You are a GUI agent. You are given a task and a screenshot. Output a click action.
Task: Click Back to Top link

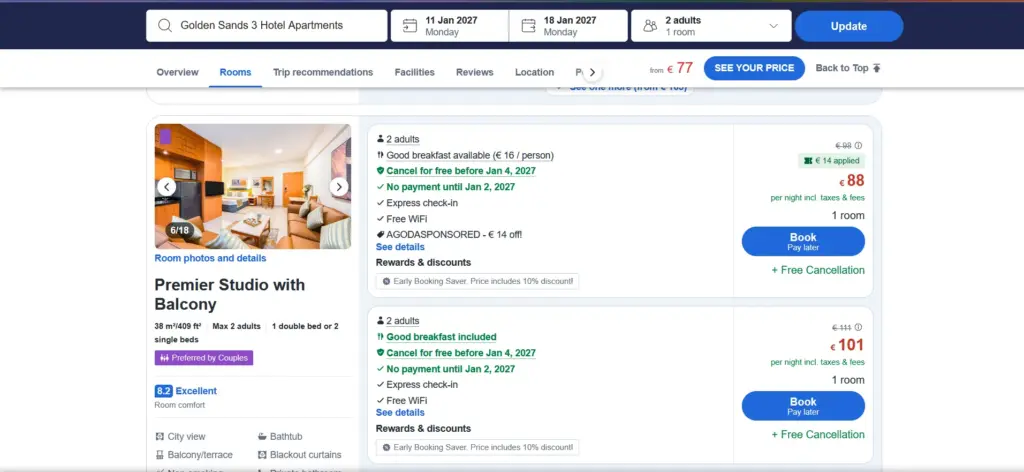[x=848, y=68]
